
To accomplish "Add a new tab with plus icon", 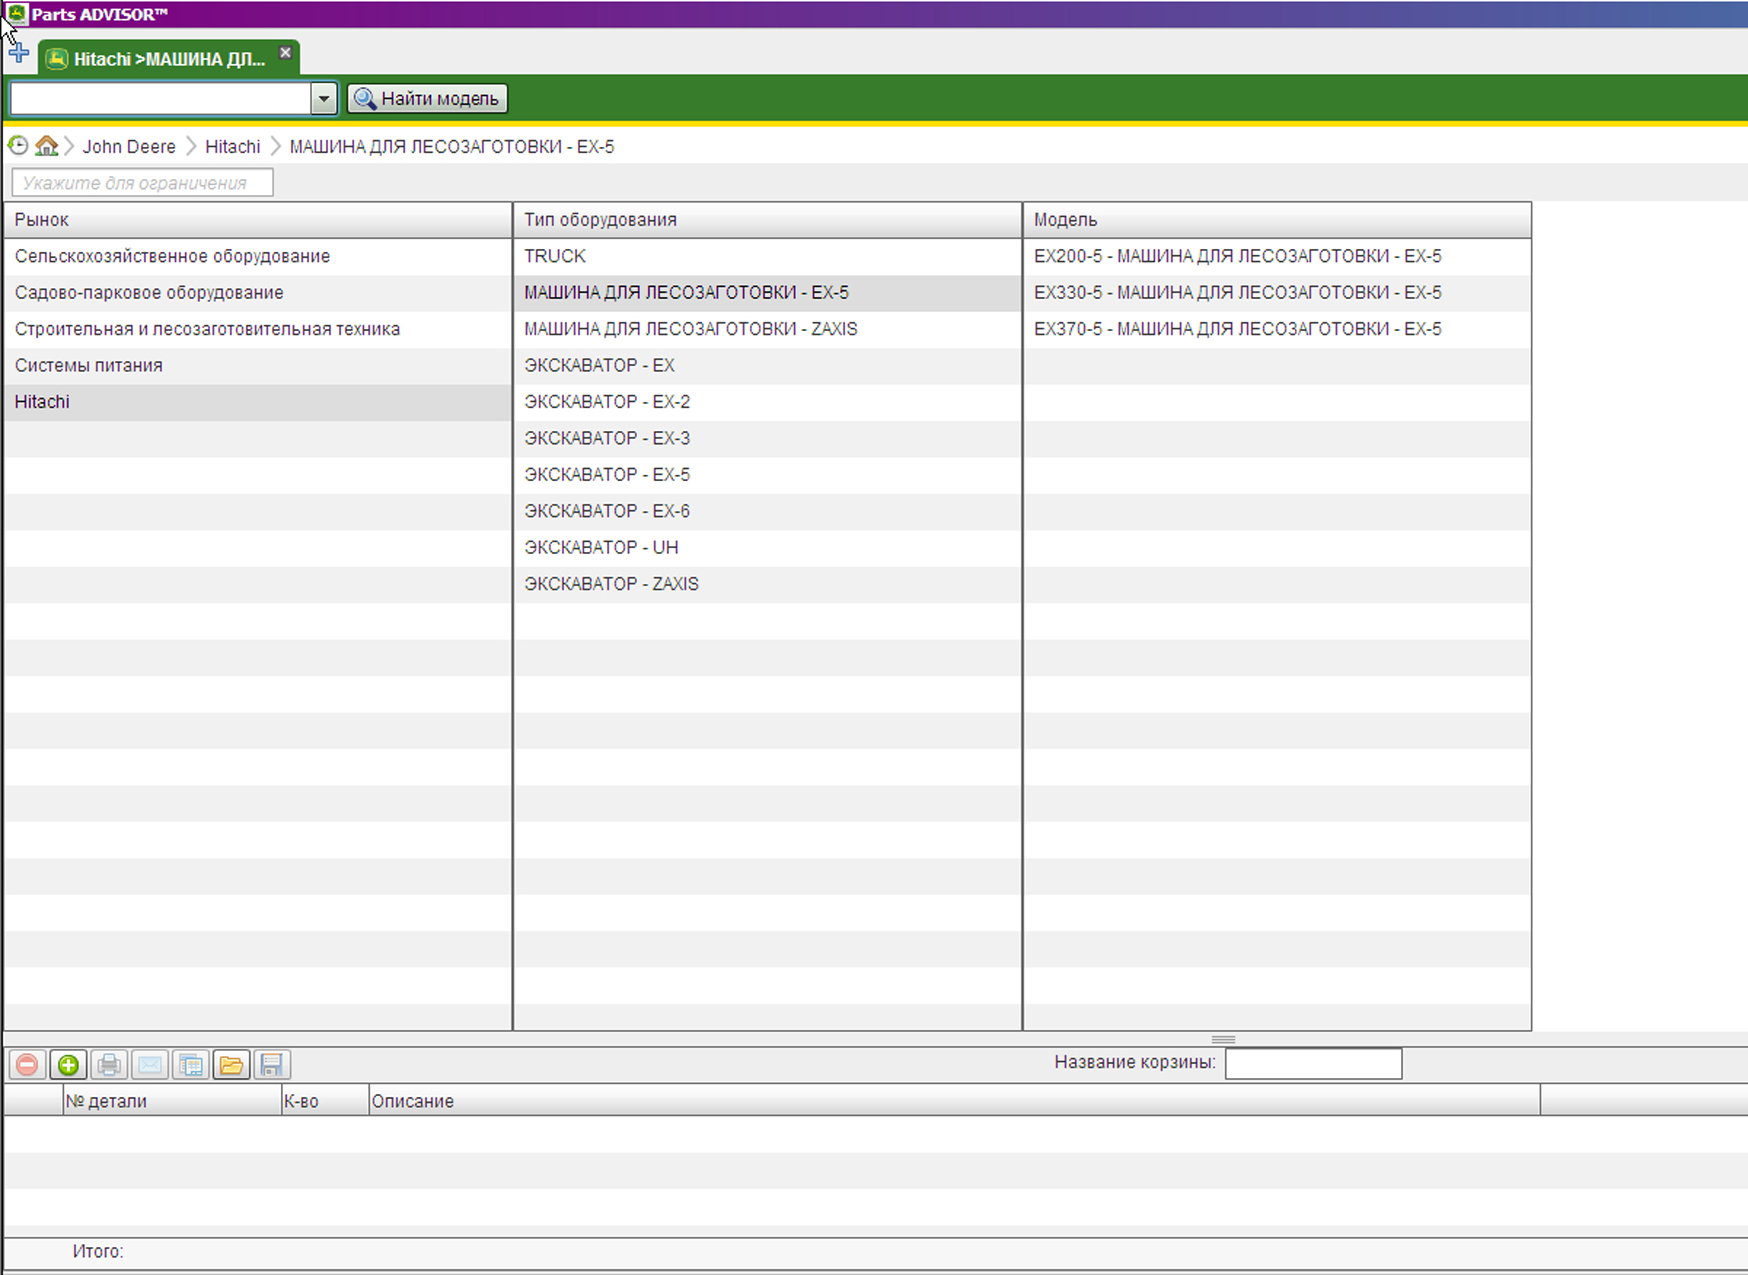I will (x=19, y=53).
